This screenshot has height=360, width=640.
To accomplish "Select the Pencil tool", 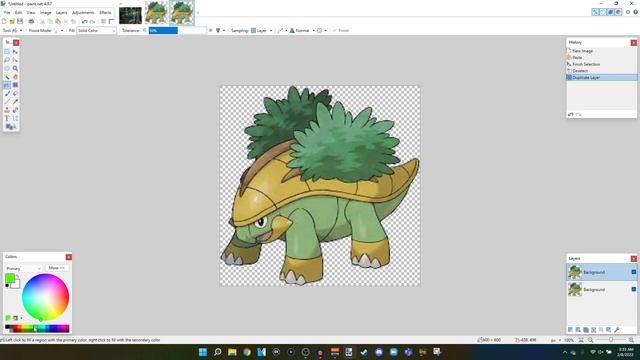I will 7,102.
